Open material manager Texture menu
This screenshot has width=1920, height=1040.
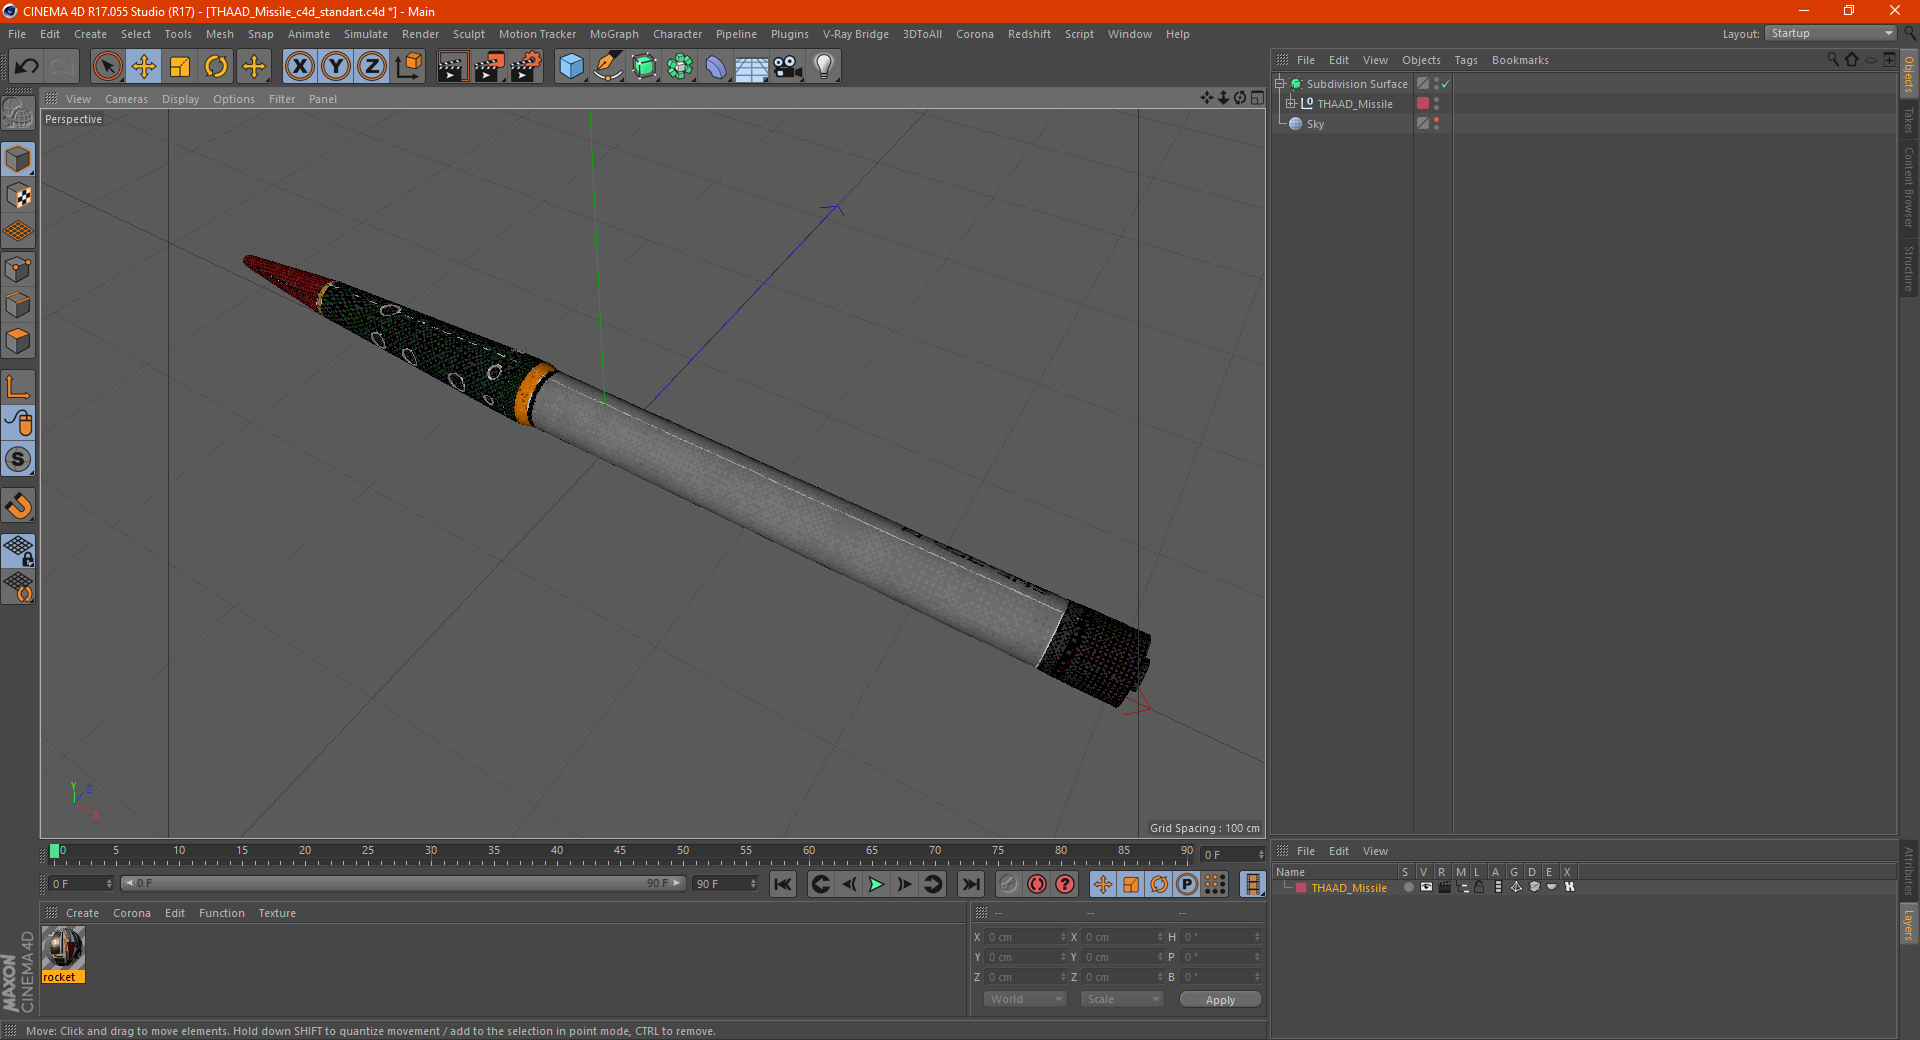277,913
